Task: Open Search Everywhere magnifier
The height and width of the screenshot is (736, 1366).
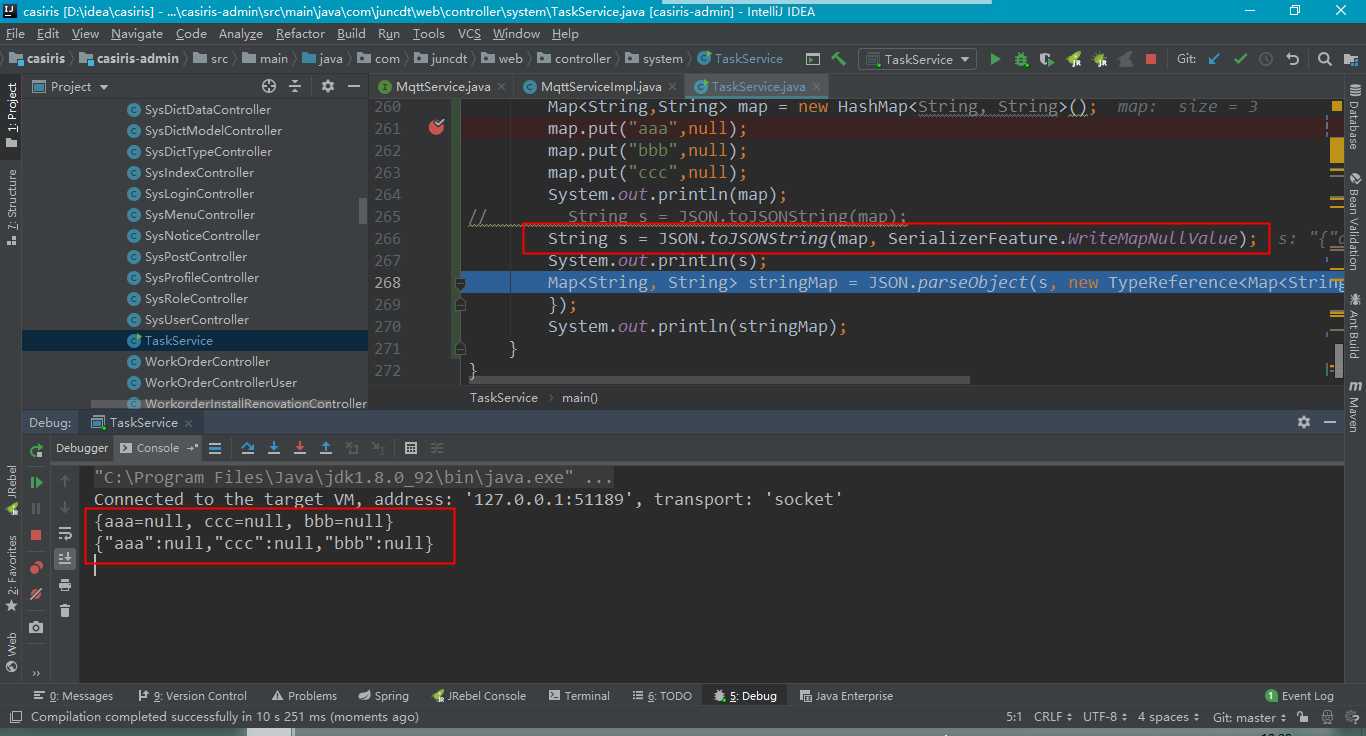Action: [x=1324, y=59]
